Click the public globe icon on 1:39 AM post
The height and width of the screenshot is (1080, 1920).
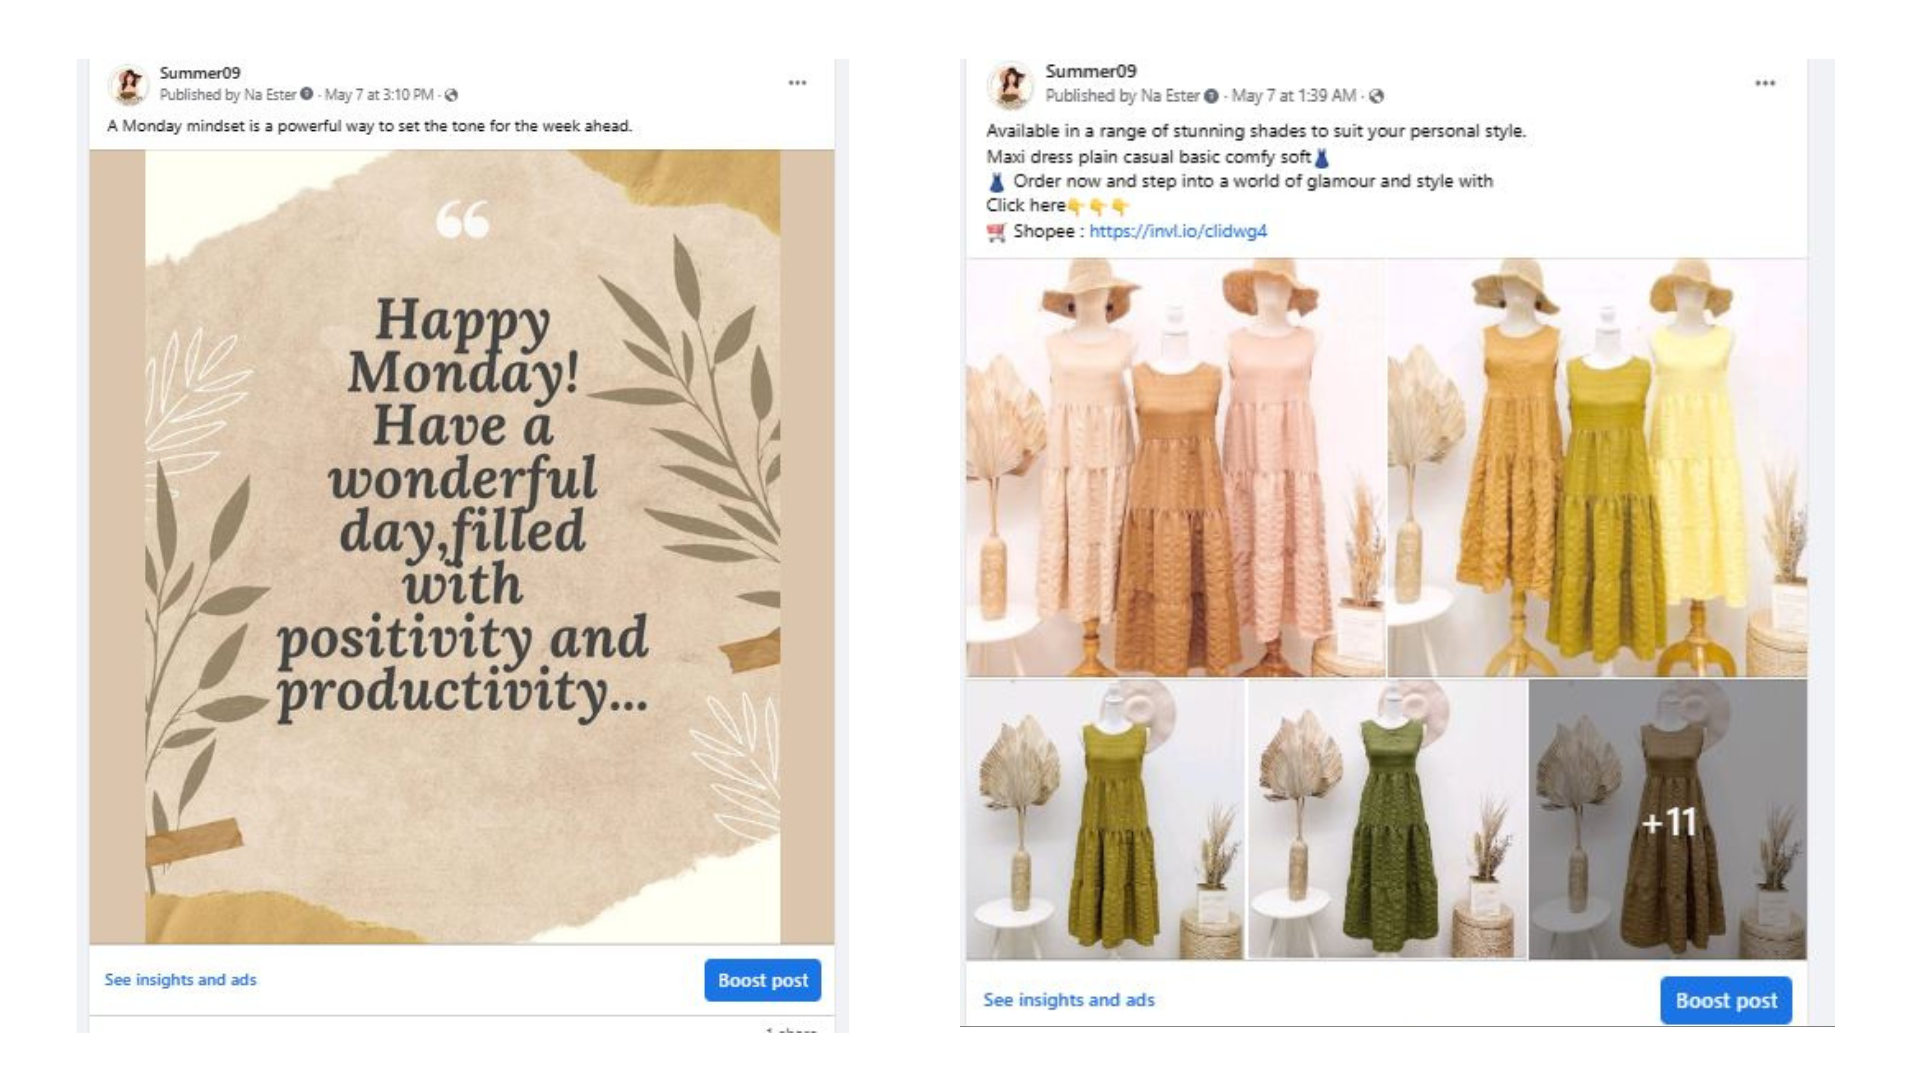pos(1377,96)
